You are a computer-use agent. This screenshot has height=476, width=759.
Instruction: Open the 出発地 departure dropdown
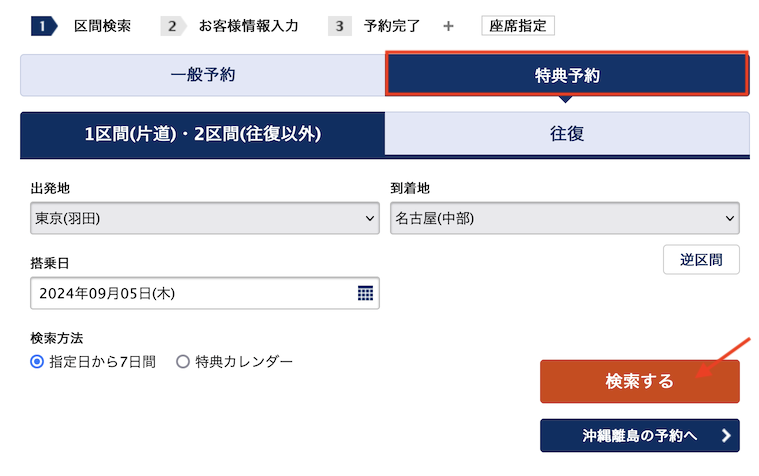[x=205, y=218]
